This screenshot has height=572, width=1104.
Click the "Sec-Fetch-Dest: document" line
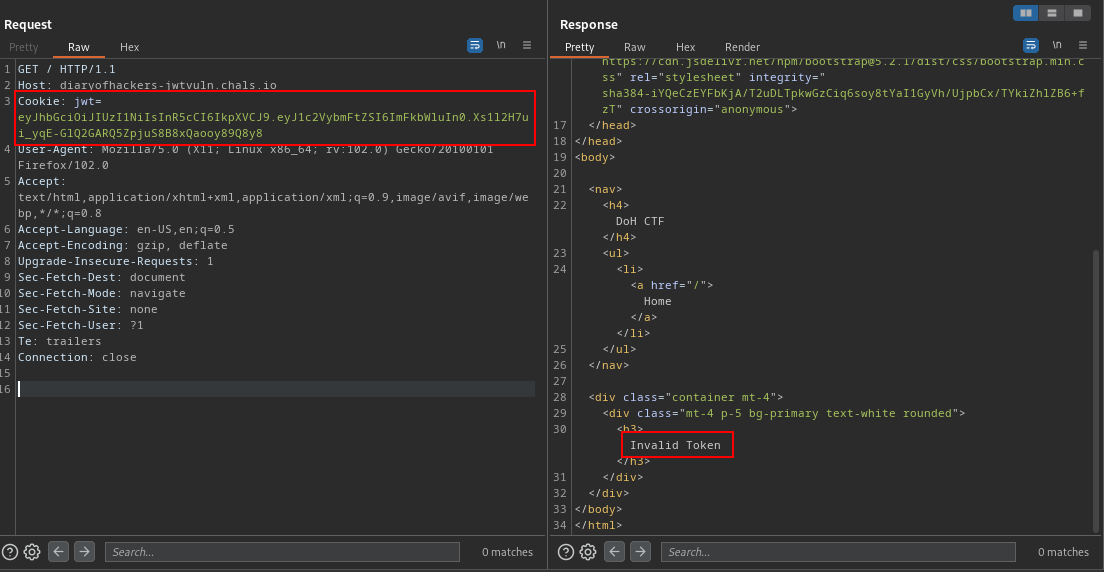click(x=101, y=277)
